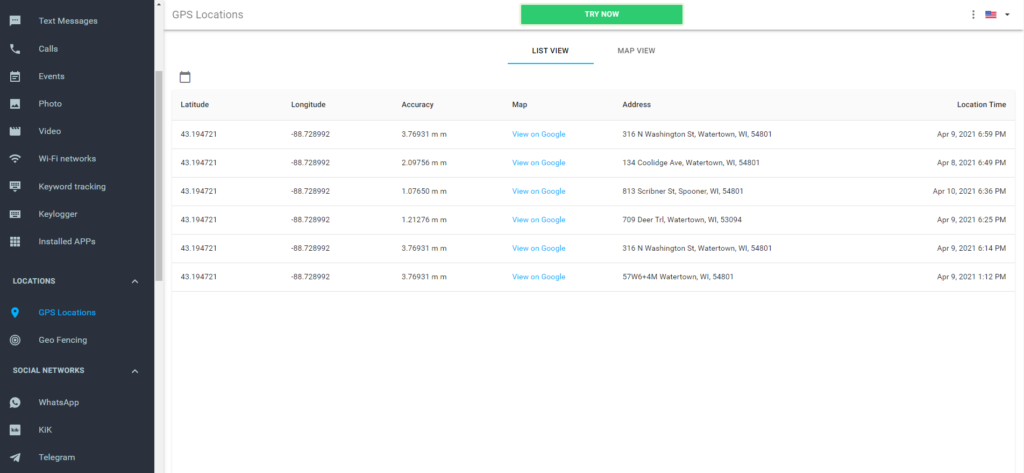Click the Location Time column header
1024x473 pixels.
coord(982,105)
